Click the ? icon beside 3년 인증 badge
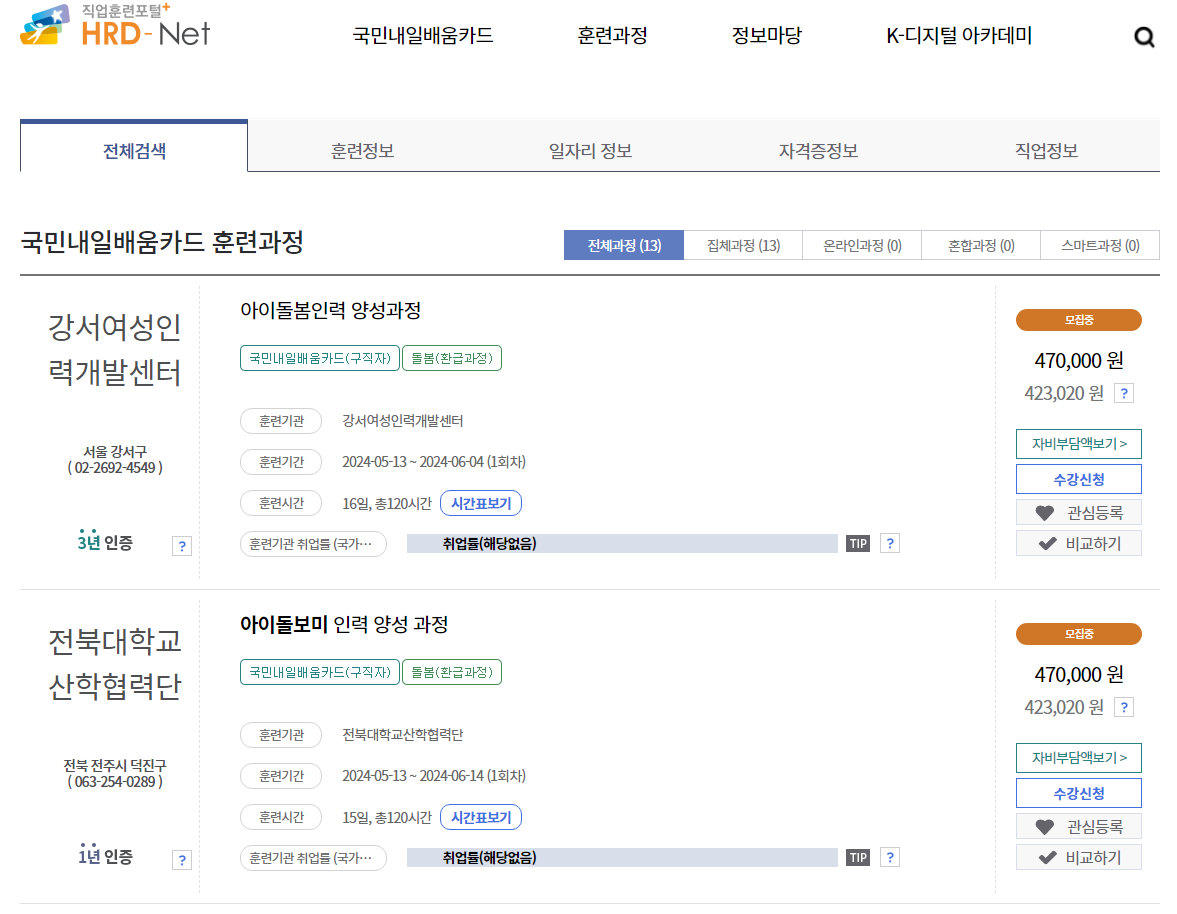Image resolution: width=1177 pixels, height=914 pixels. point(181,545)
